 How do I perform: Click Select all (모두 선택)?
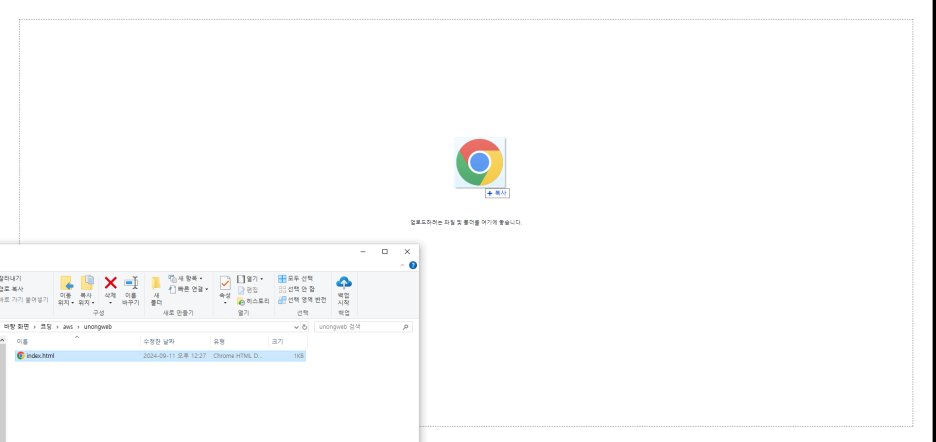click(295, 278)
